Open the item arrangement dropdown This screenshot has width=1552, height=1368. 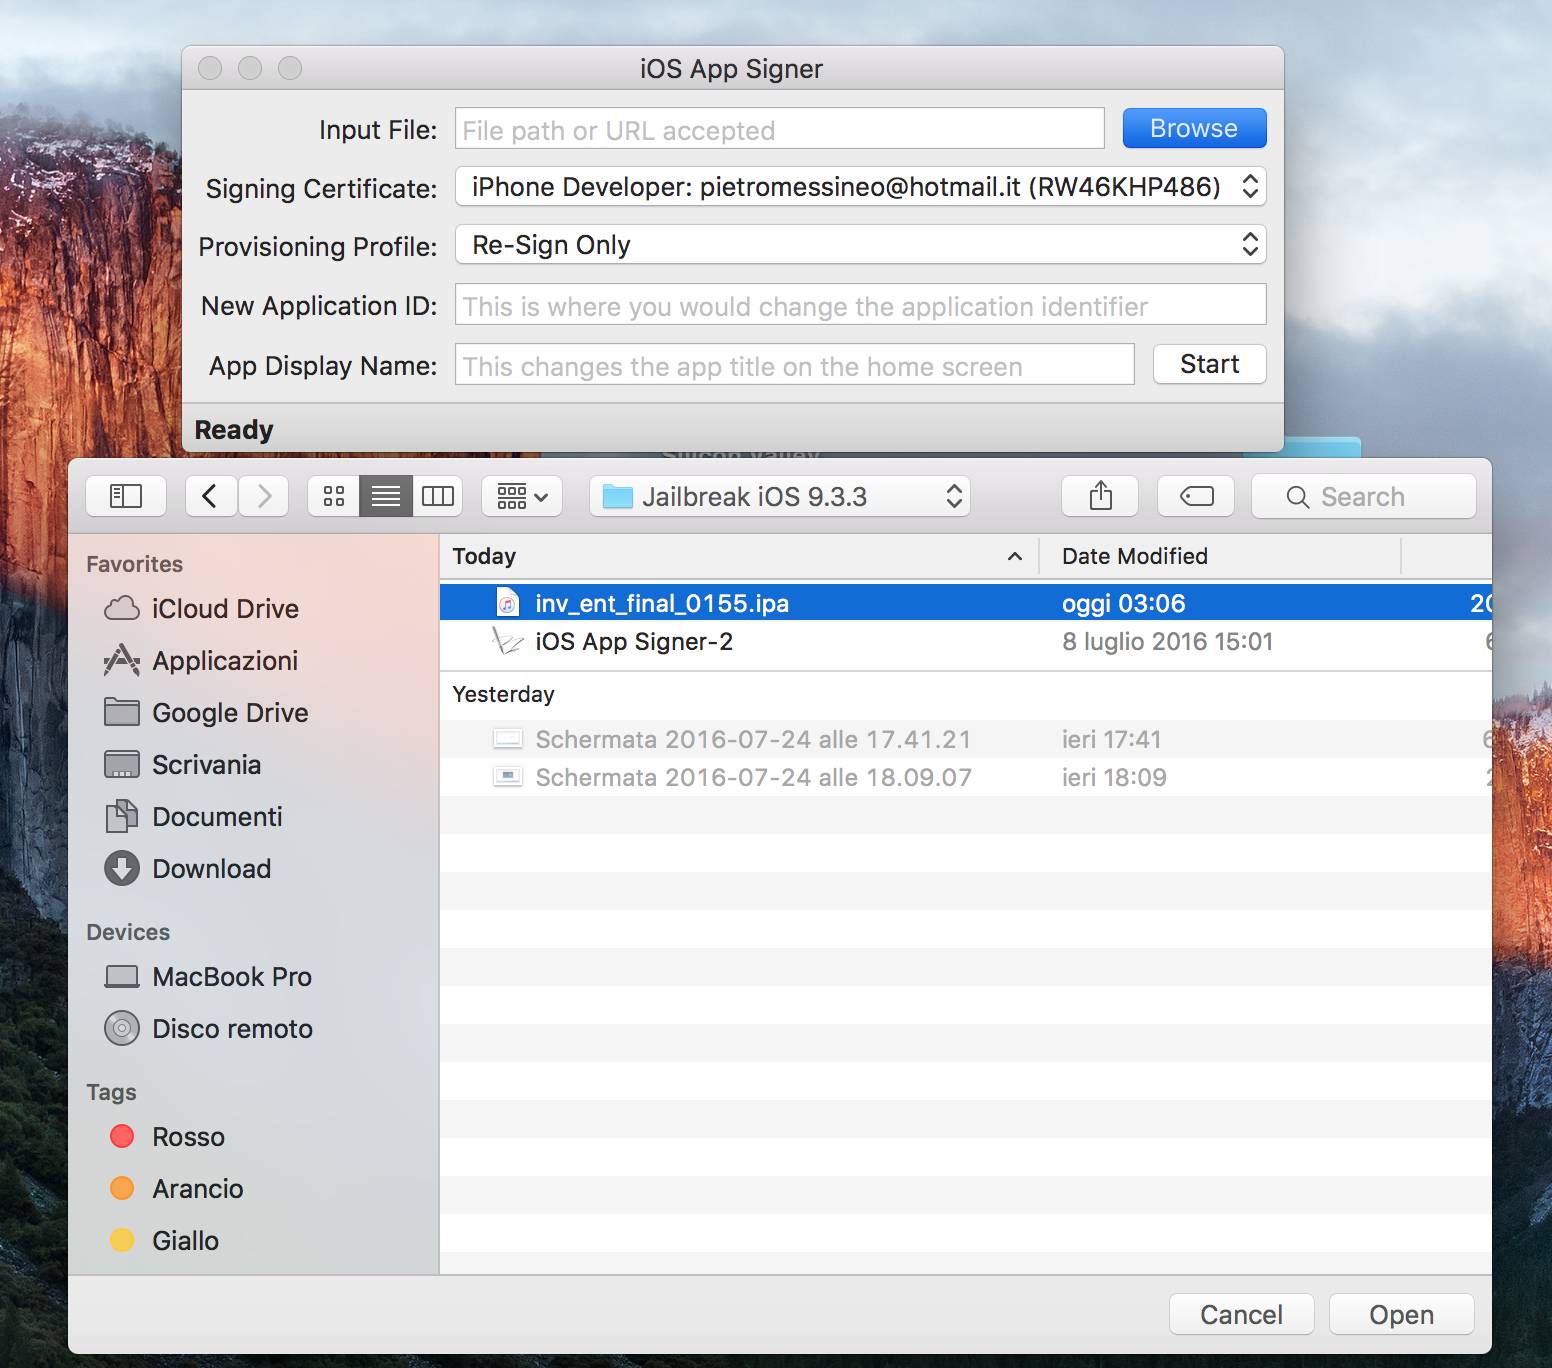pos(522,496)
